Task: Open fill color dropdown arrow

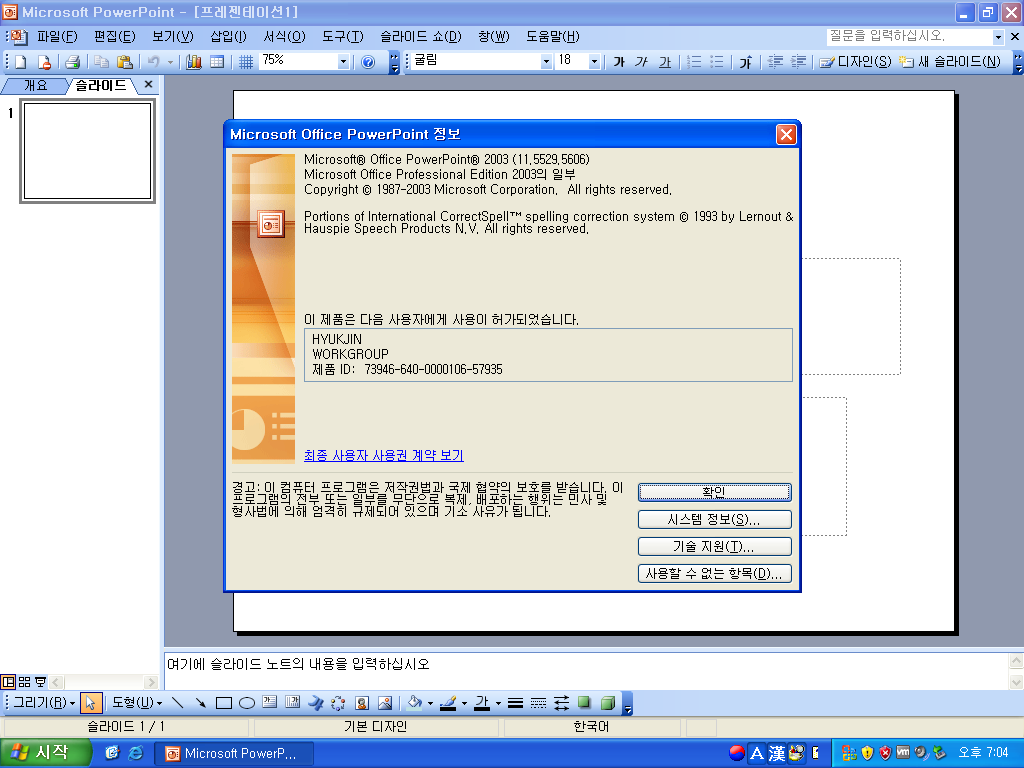Action: coord(430,703)
